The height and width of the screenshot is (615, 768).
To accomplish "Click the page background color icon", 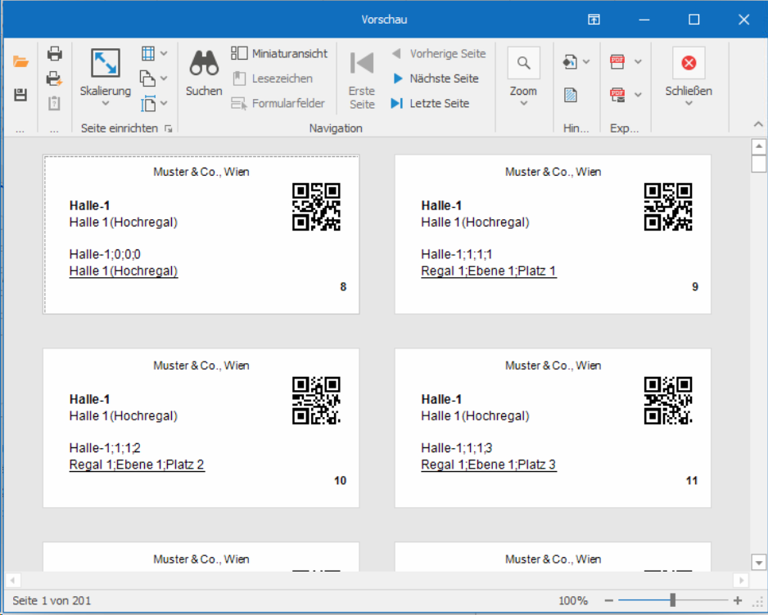I will (570, 62).
